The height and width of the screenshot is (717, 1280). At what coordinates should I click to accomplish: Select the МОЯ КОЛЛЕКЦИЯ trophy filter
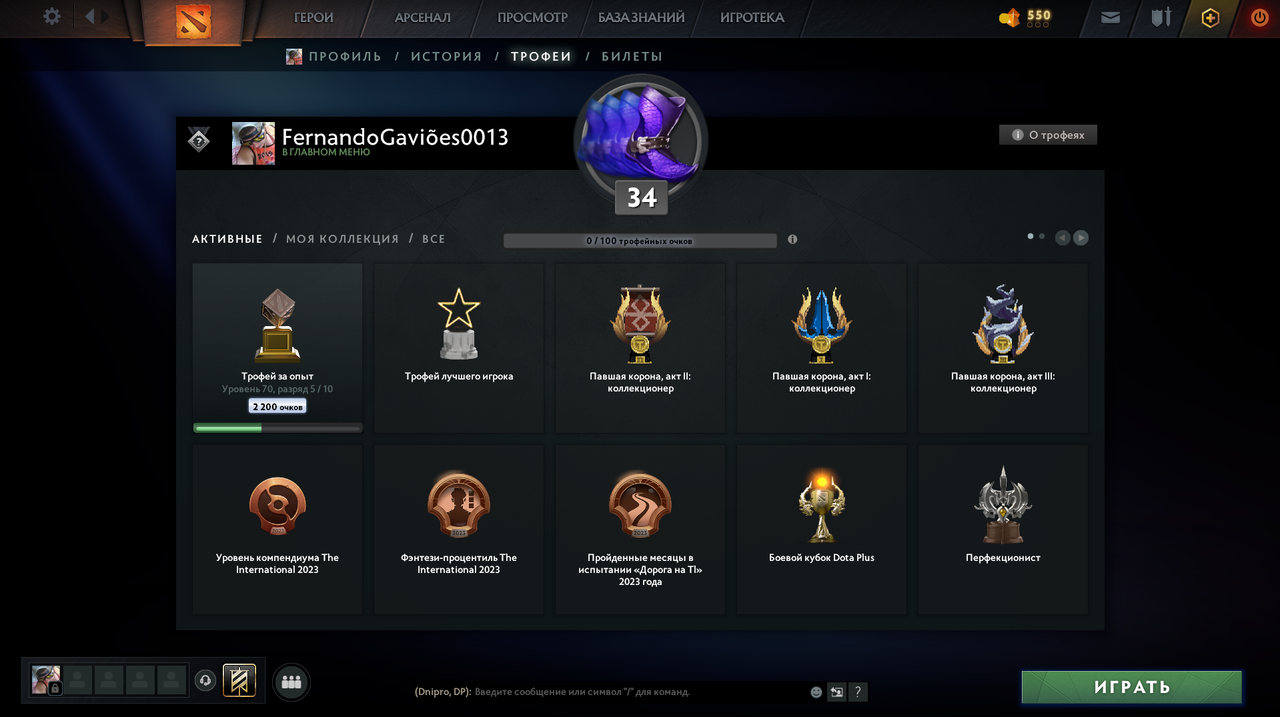(342, 239)
